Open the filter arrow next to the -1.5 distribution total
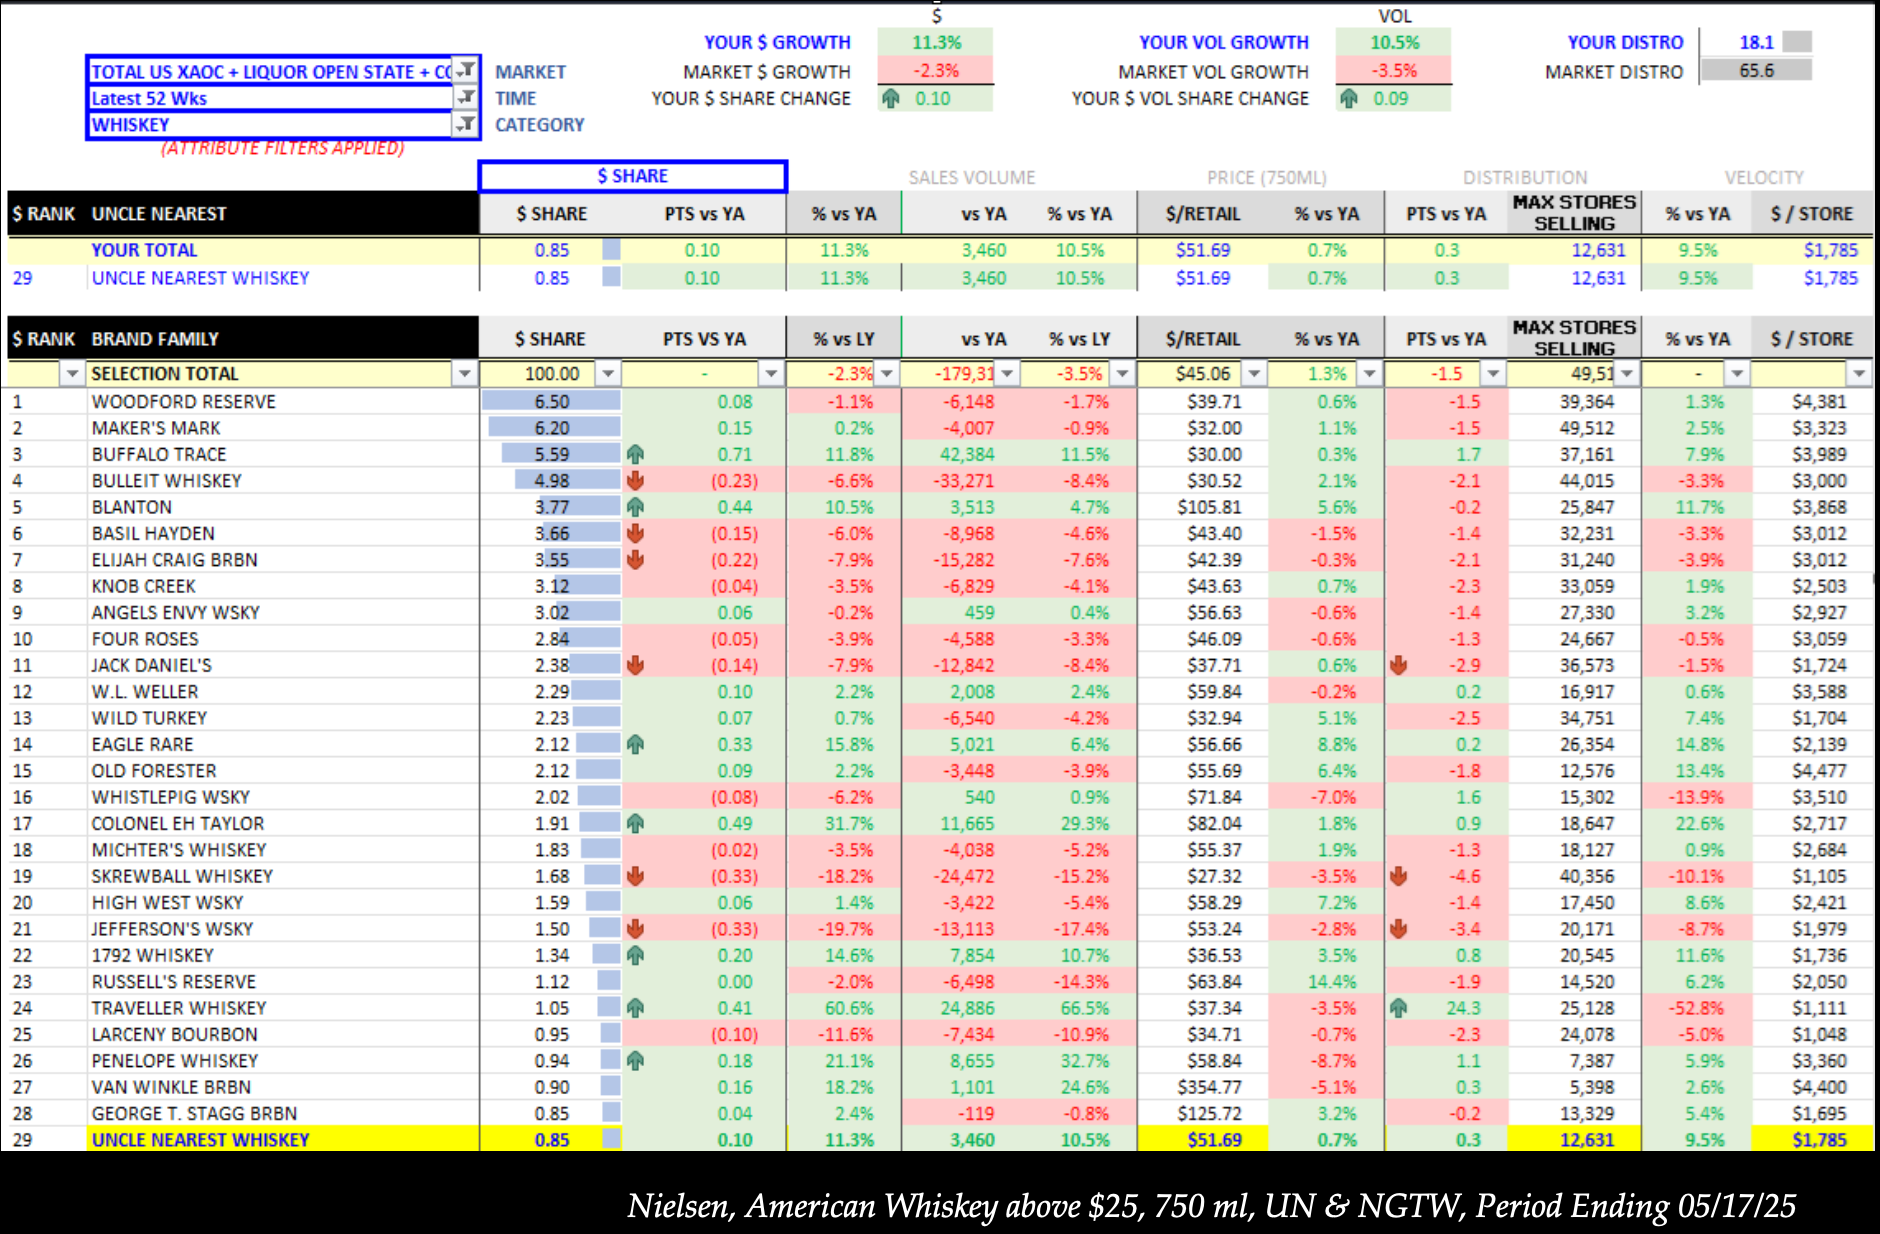Screen dimensions: 1880x1234 [1493, 374]
